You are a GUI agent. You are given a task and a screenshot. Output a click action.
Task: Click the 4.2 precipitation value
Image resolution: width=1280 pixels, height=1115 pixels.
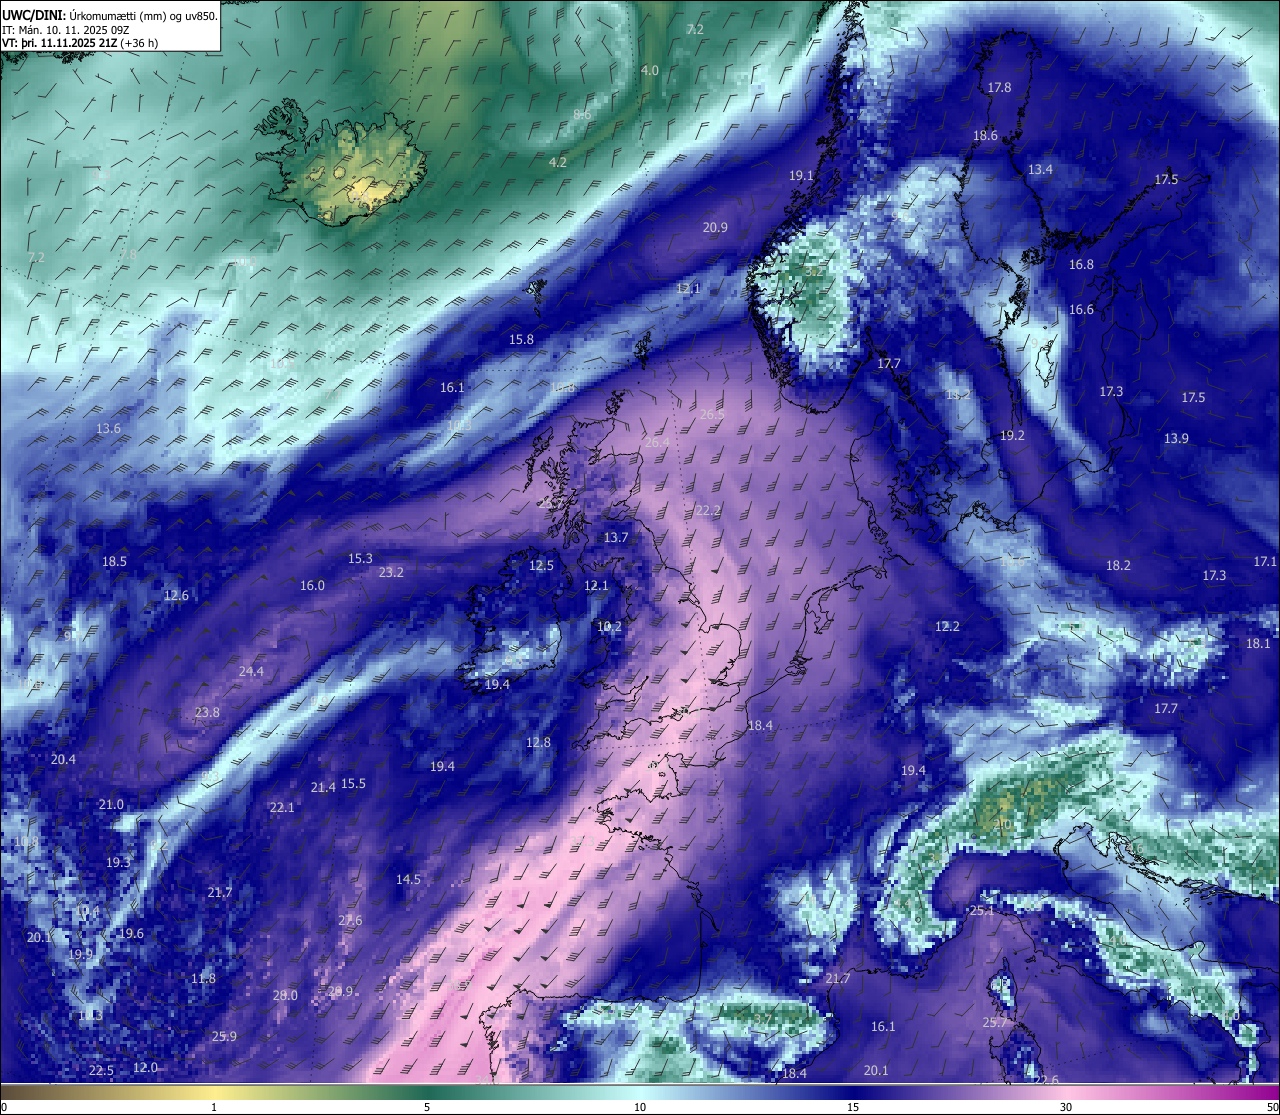coord(558,163)
